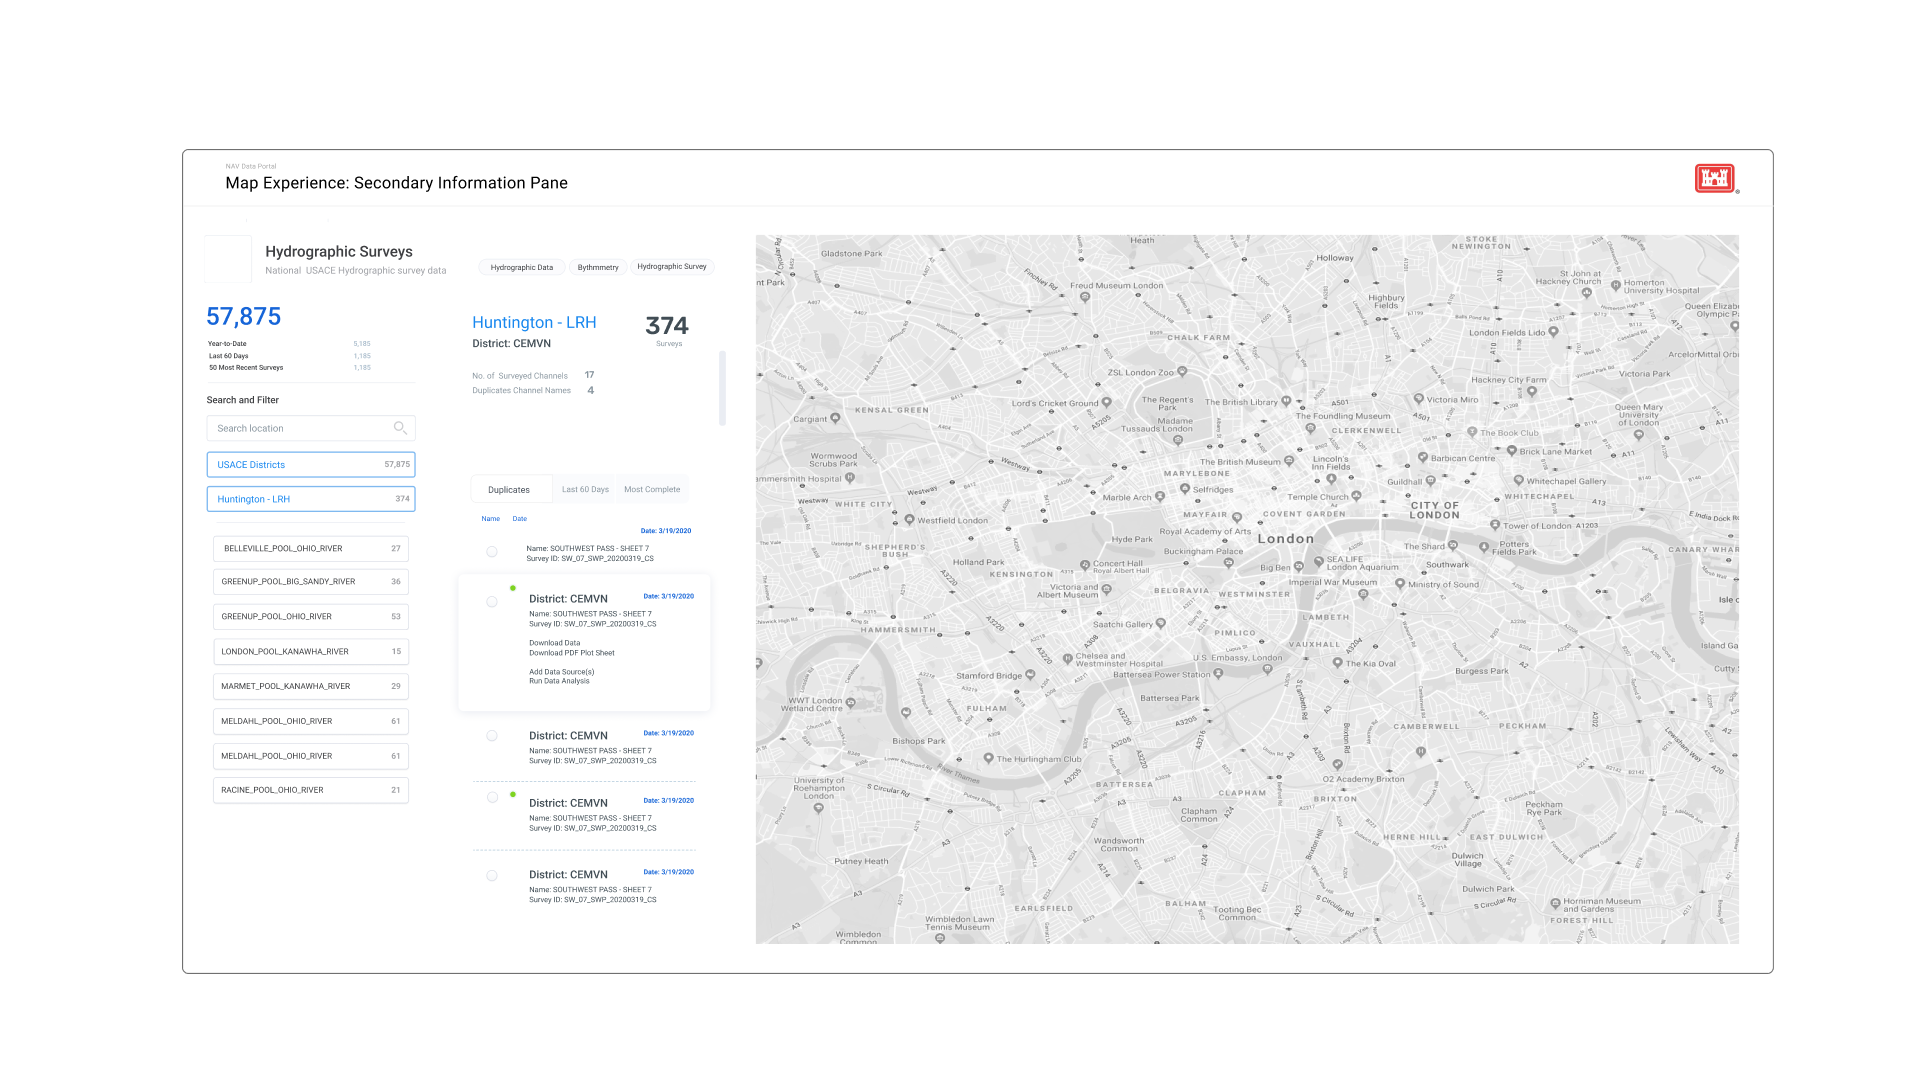Click Download PDF Plot Sheet link
Viewport: 1920px width, 1075px height.
coord(572,653)
